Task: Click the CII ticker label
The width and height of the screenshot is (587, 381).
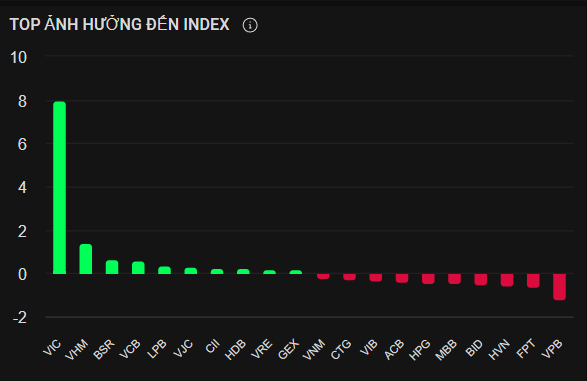Action: 212,347
